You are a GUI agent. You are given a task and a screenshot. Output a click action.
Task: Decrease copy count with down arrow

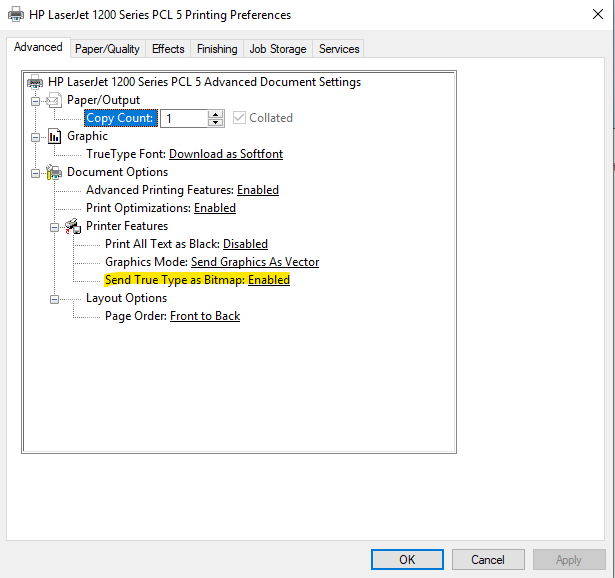coord(215,122)
